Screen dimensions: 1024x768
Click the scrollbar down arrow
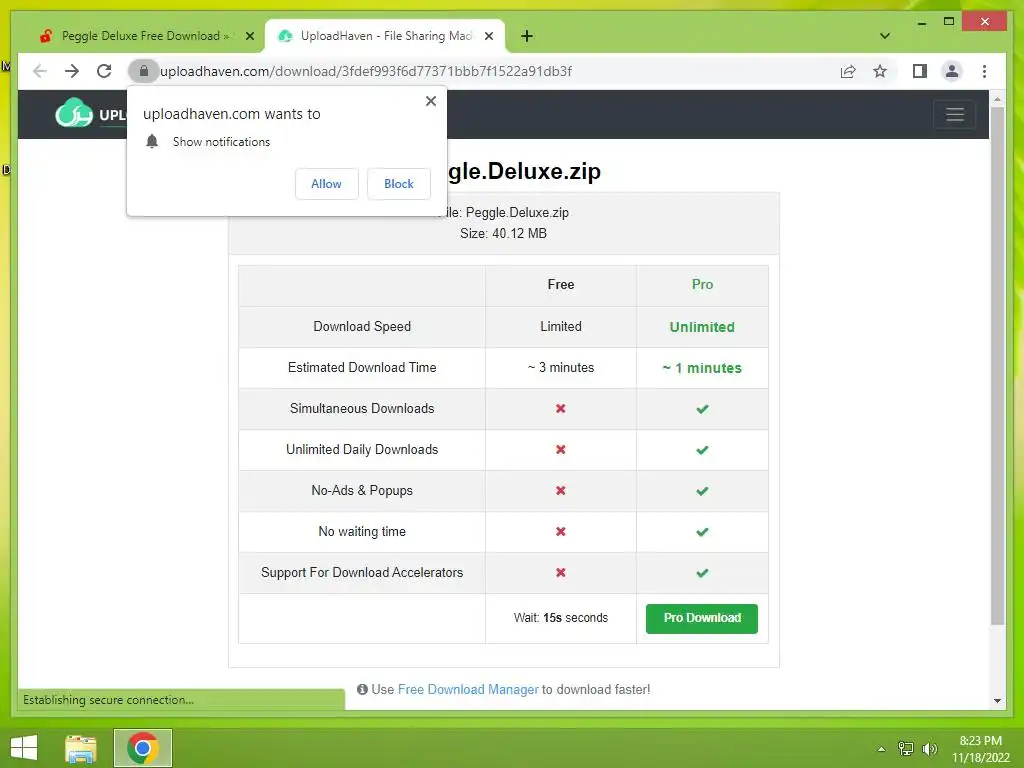pos(997,701)
